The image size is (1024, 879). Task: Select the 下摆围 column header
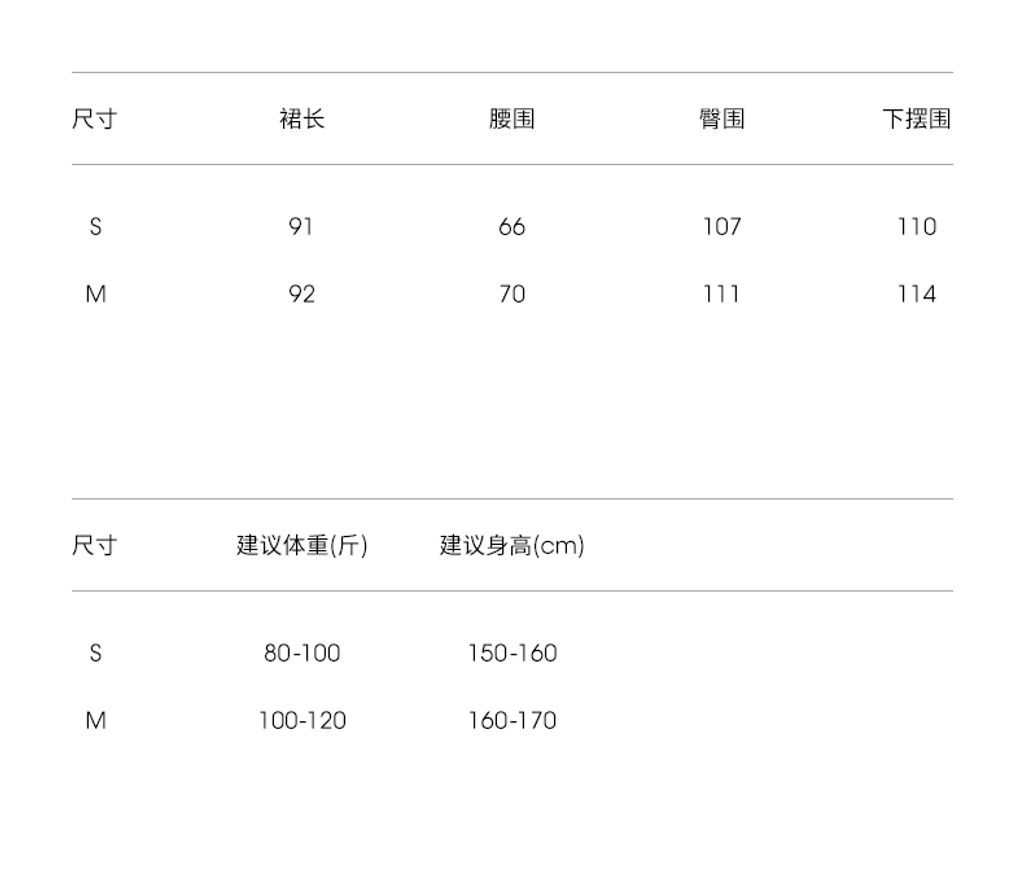tap(915, 119)
